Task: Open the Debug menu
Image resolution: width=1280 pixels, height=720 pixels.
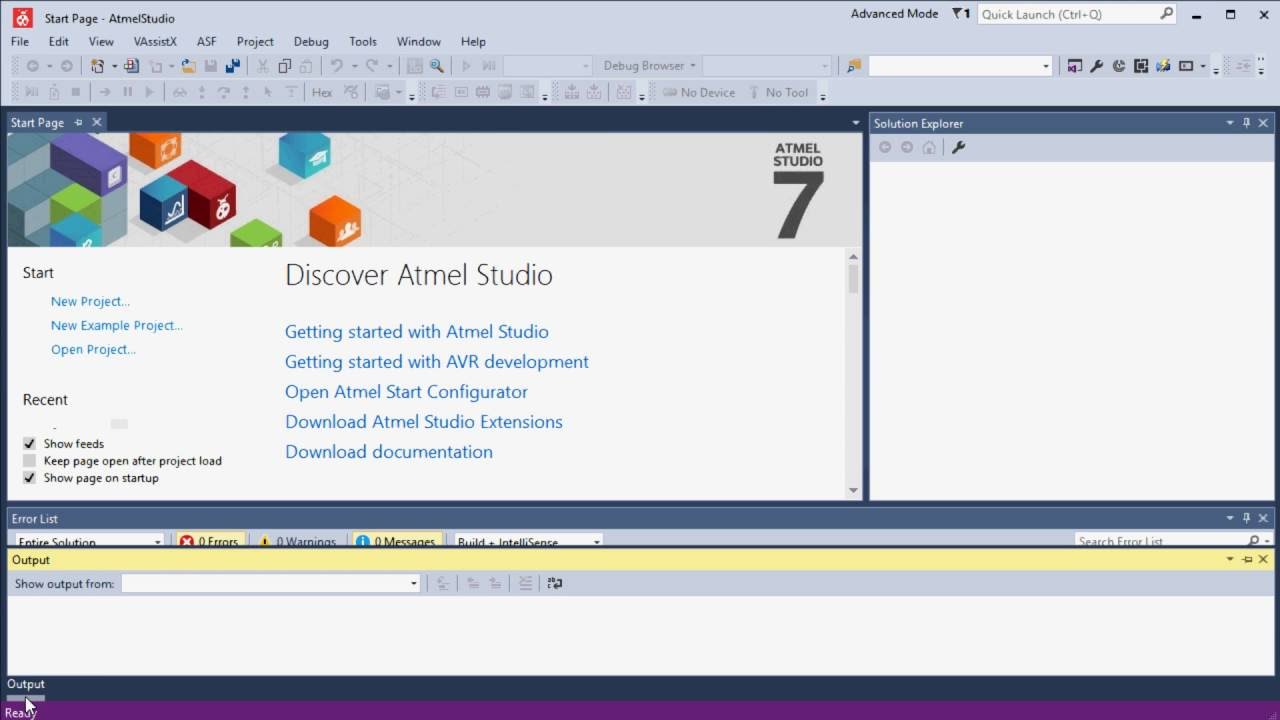Action: (311, 41)
